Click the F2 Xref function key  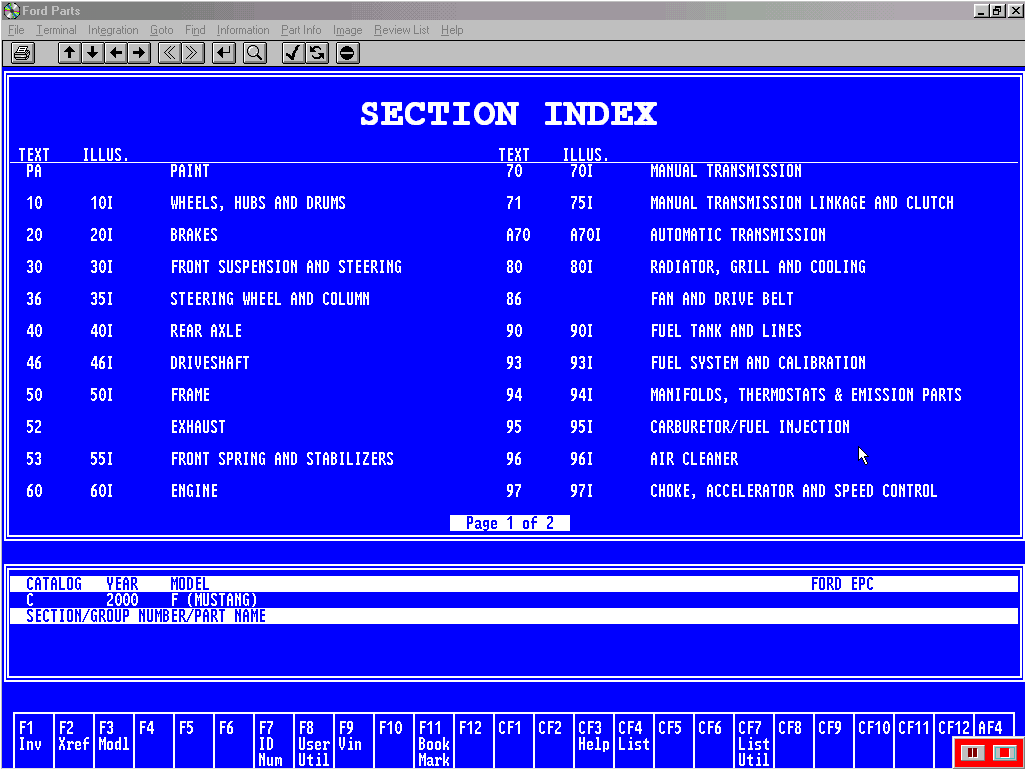74,740
